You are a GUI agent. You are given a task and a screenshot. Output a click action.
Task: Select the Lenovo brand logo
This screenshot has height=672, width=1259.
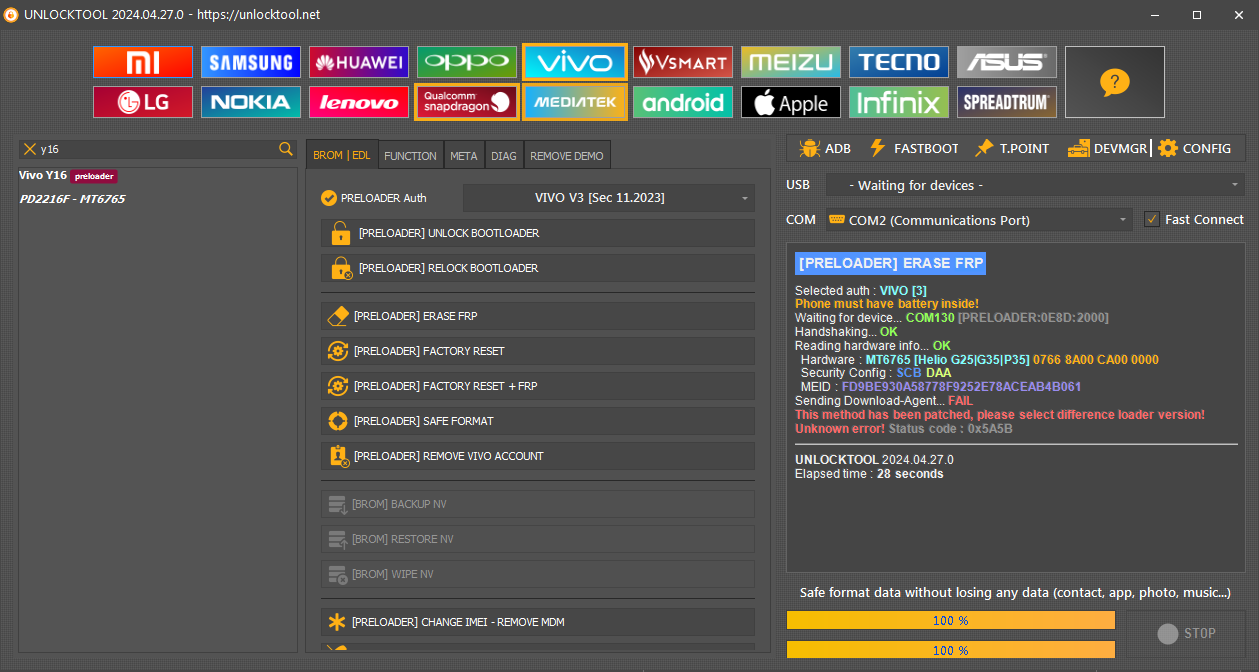pos(359,102)
